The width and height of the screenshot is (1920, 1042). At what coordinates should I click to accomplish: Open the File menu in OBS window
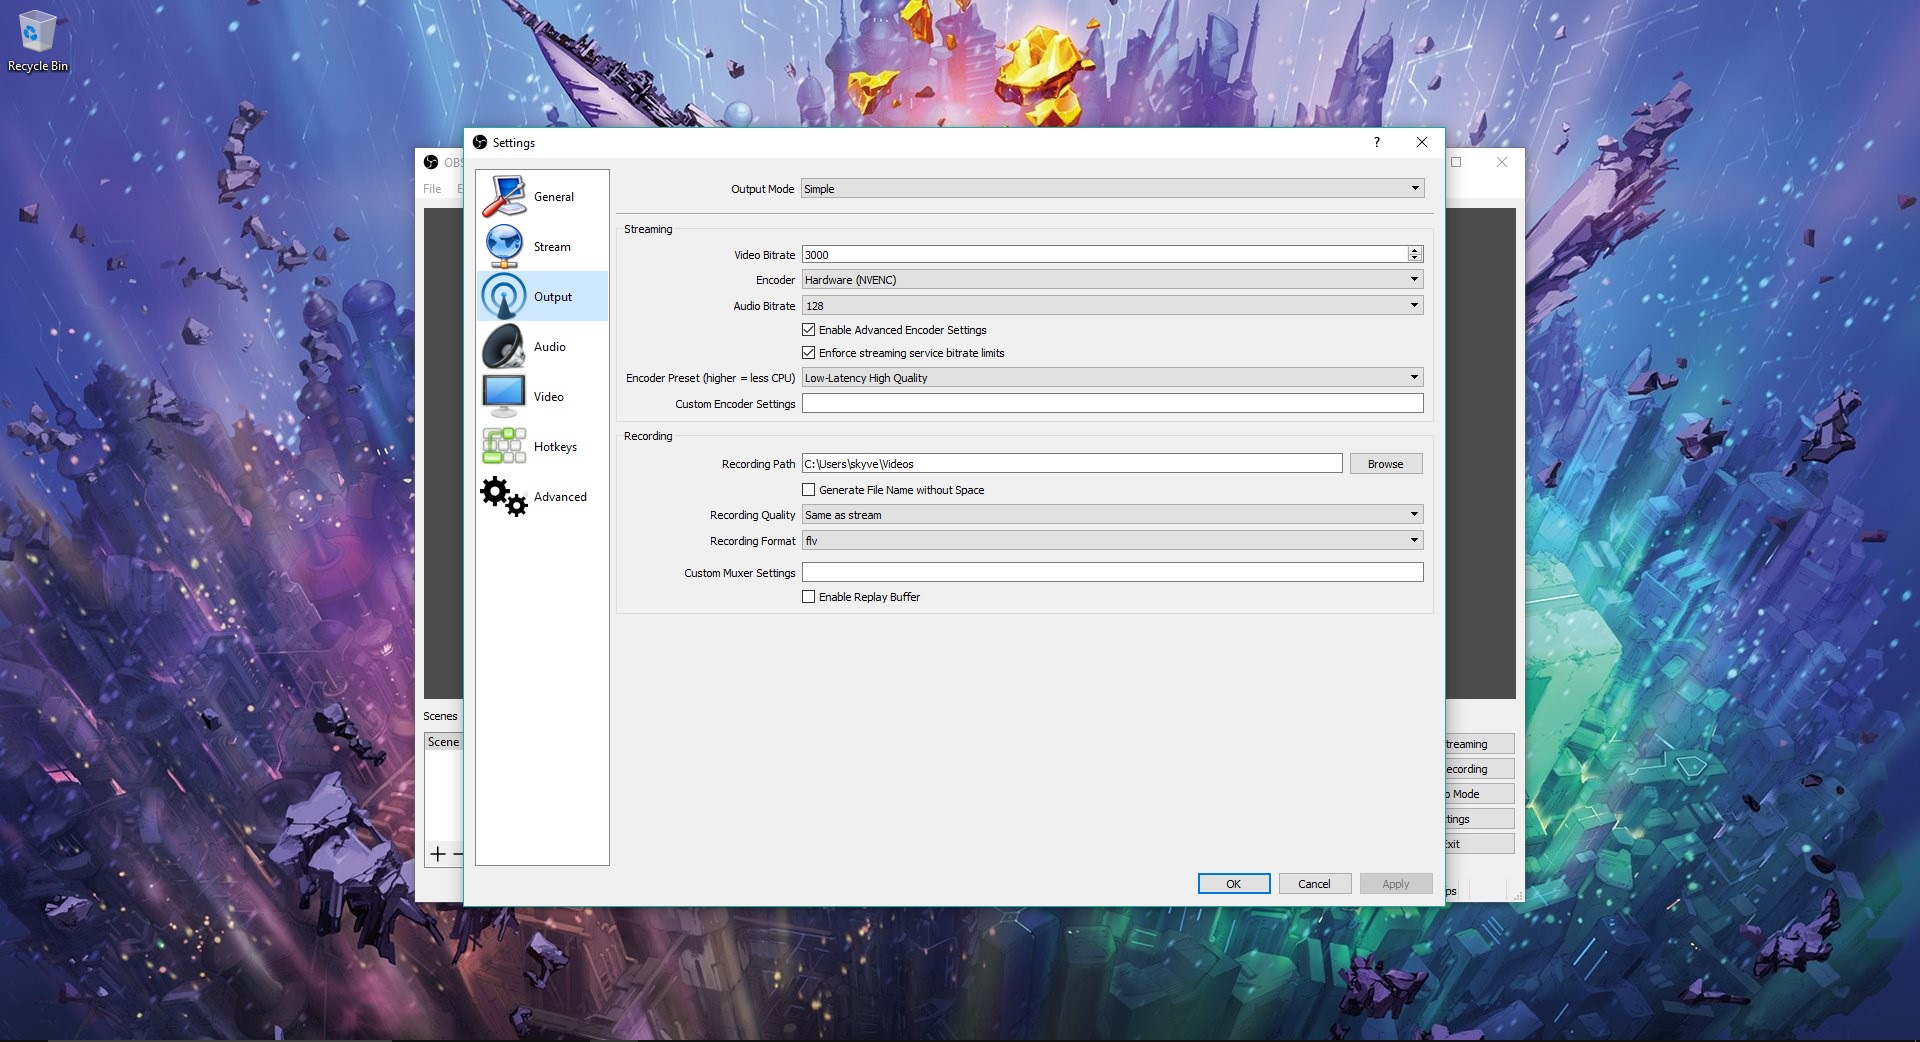(432, 188)
